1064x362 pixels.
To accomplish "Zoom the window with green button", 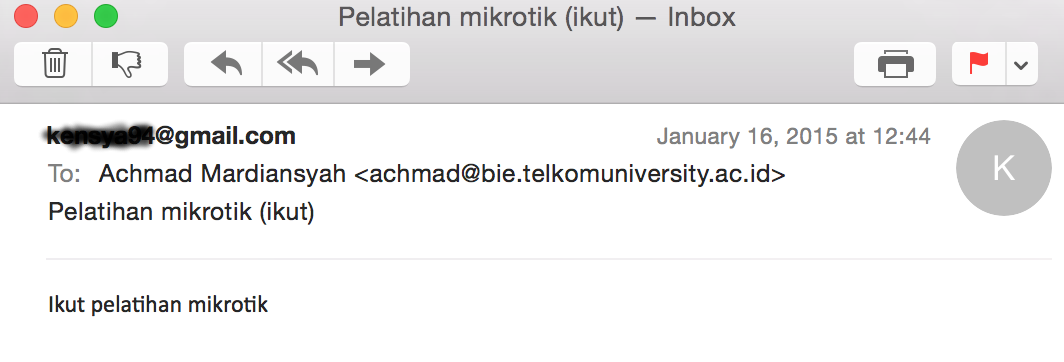I will point(106,16).
